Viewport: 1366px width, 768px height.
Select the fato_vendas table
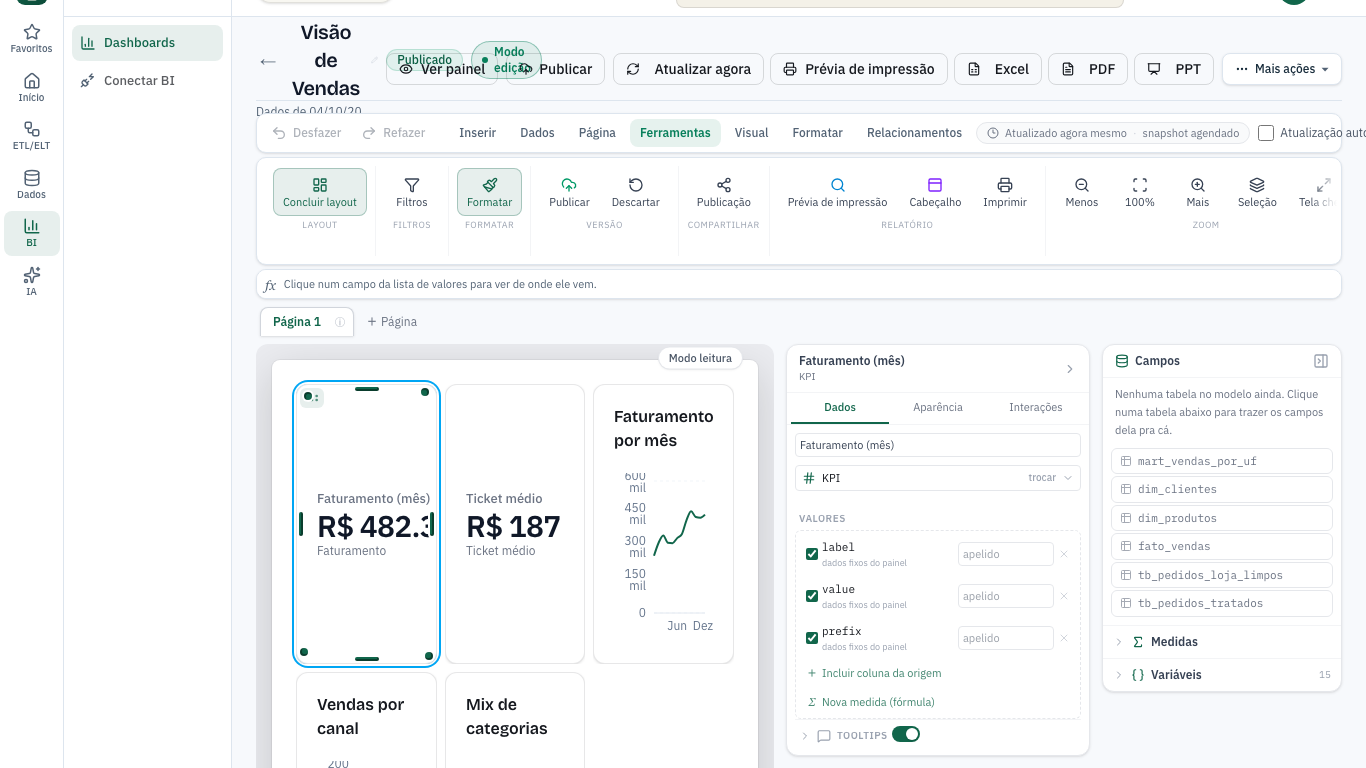[x=1221, y=546]
